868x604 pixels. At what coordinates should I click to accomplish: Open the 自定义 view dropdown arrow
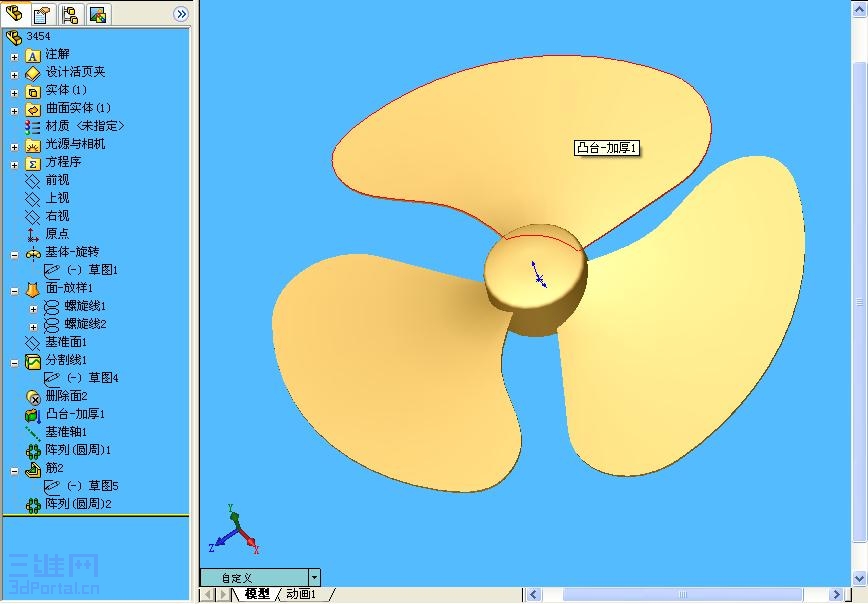click(x=314, y=577)
